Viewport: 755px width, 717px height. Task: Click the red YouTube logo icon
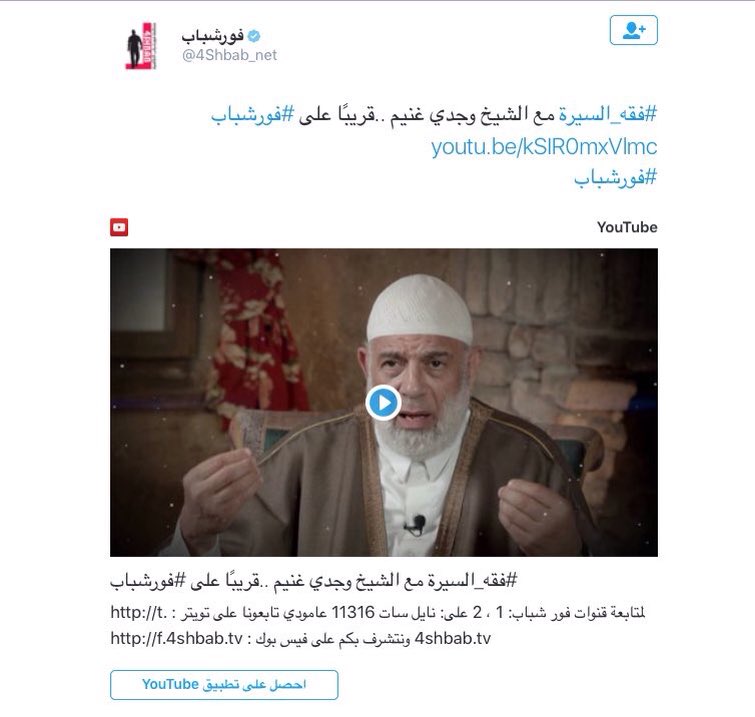click(x=119, y=227)
